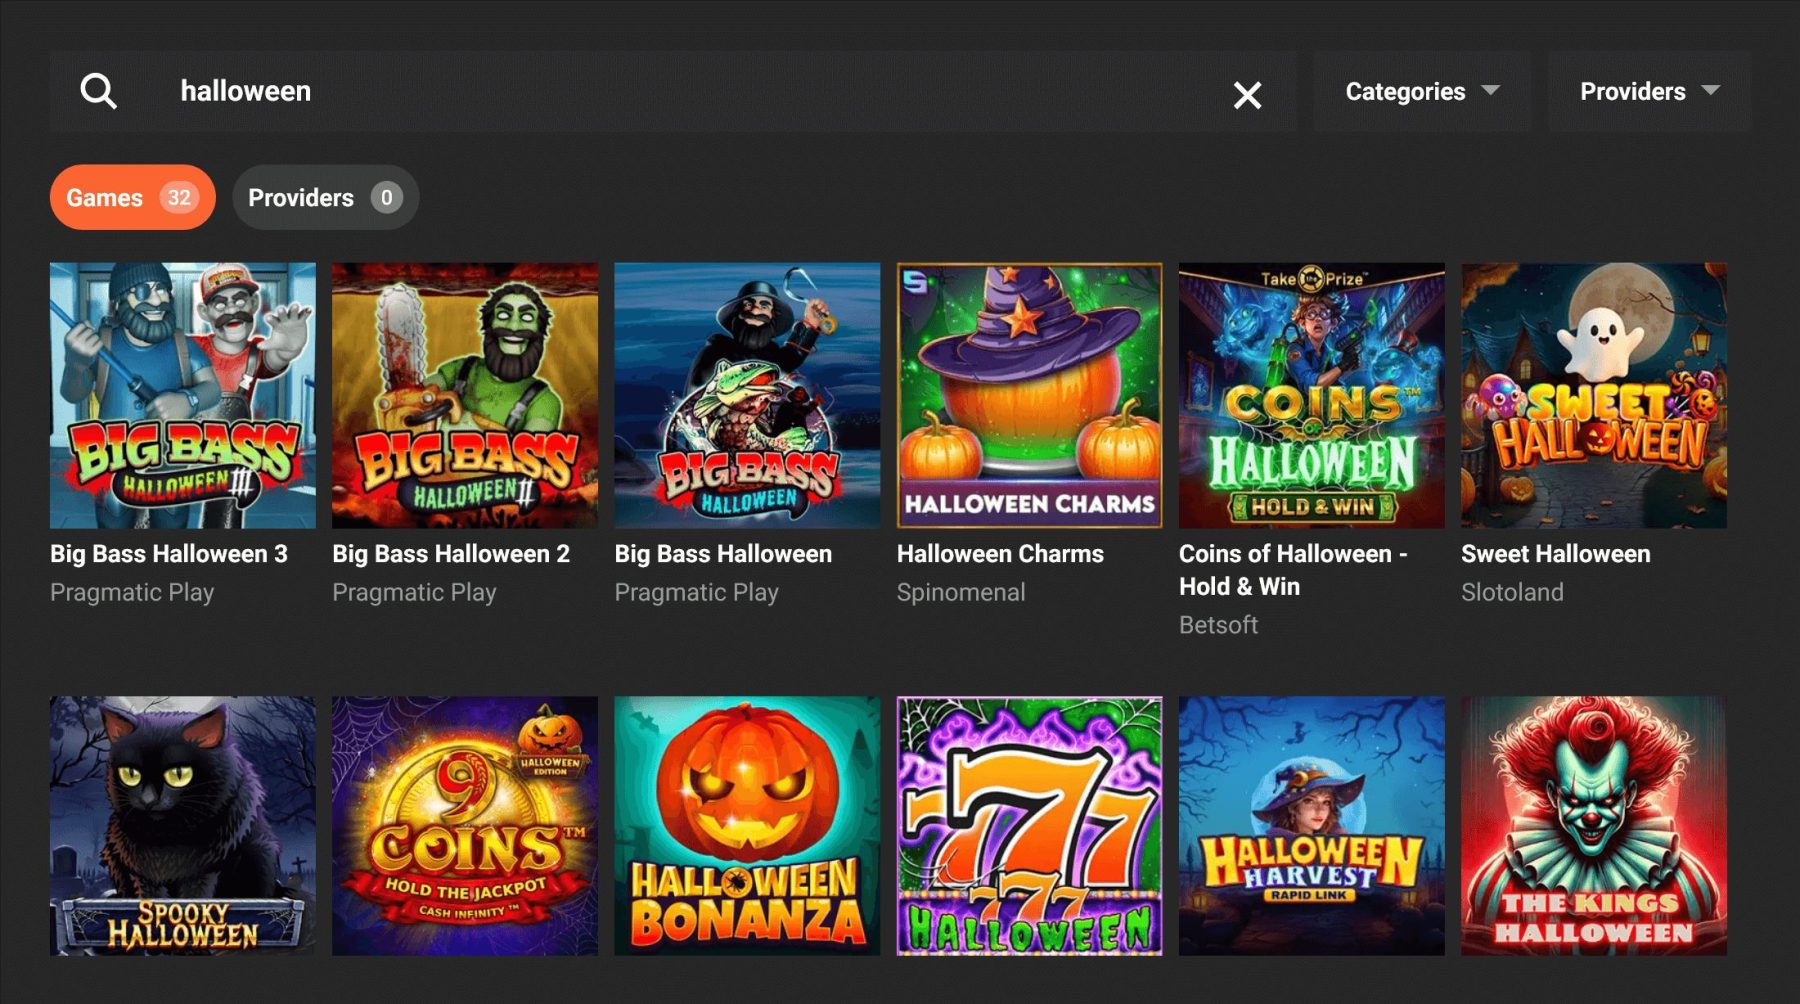Open Halloween Harvest Rapid Link game

click(x=1311, y=826)
